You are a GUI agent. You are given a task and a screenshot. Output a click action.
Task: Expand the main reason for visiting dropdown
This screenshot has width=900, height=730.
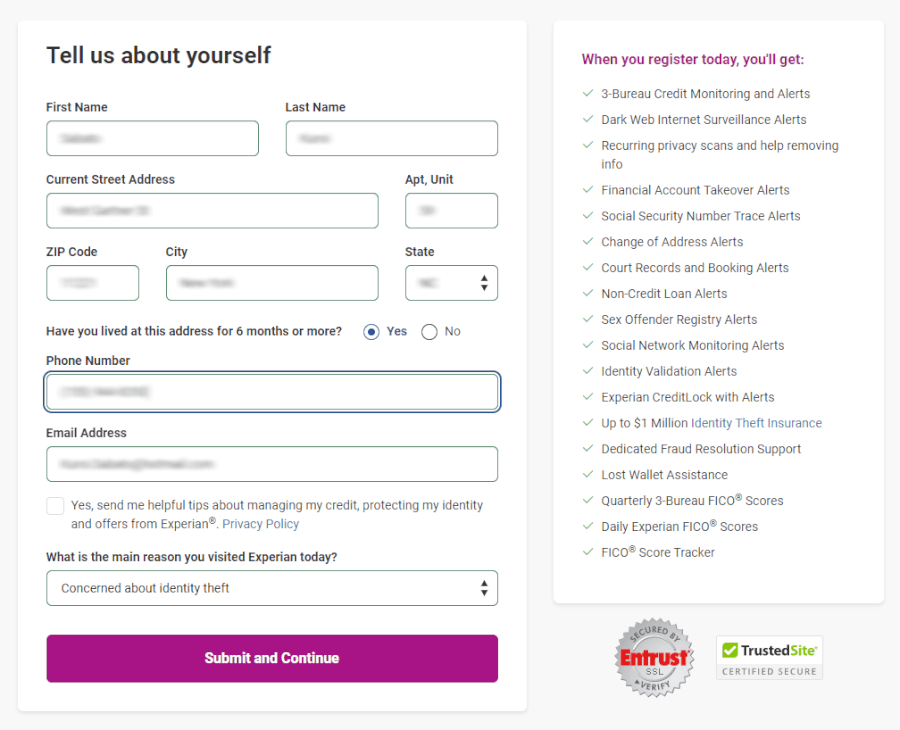coord(272,588)
